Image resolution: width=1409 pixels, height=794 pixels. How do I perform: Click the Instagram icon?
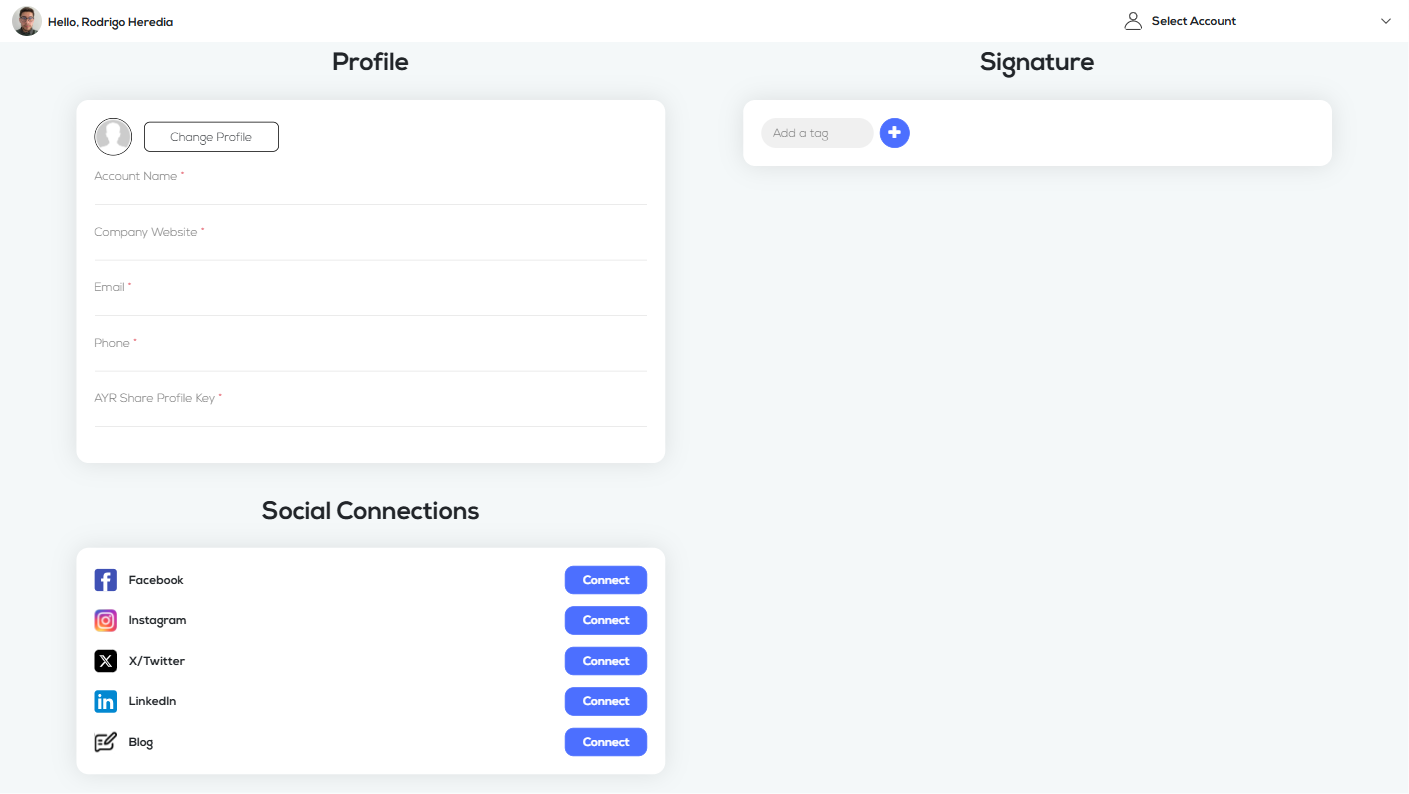tap(105, 620)
